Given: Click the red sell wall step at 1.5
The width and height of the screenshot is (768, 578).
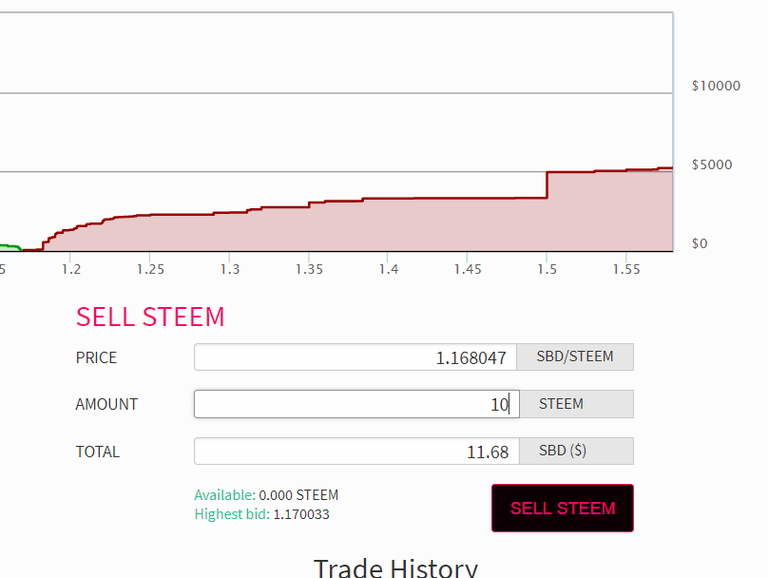Looking at the screenshot, I should coord(547,185).
